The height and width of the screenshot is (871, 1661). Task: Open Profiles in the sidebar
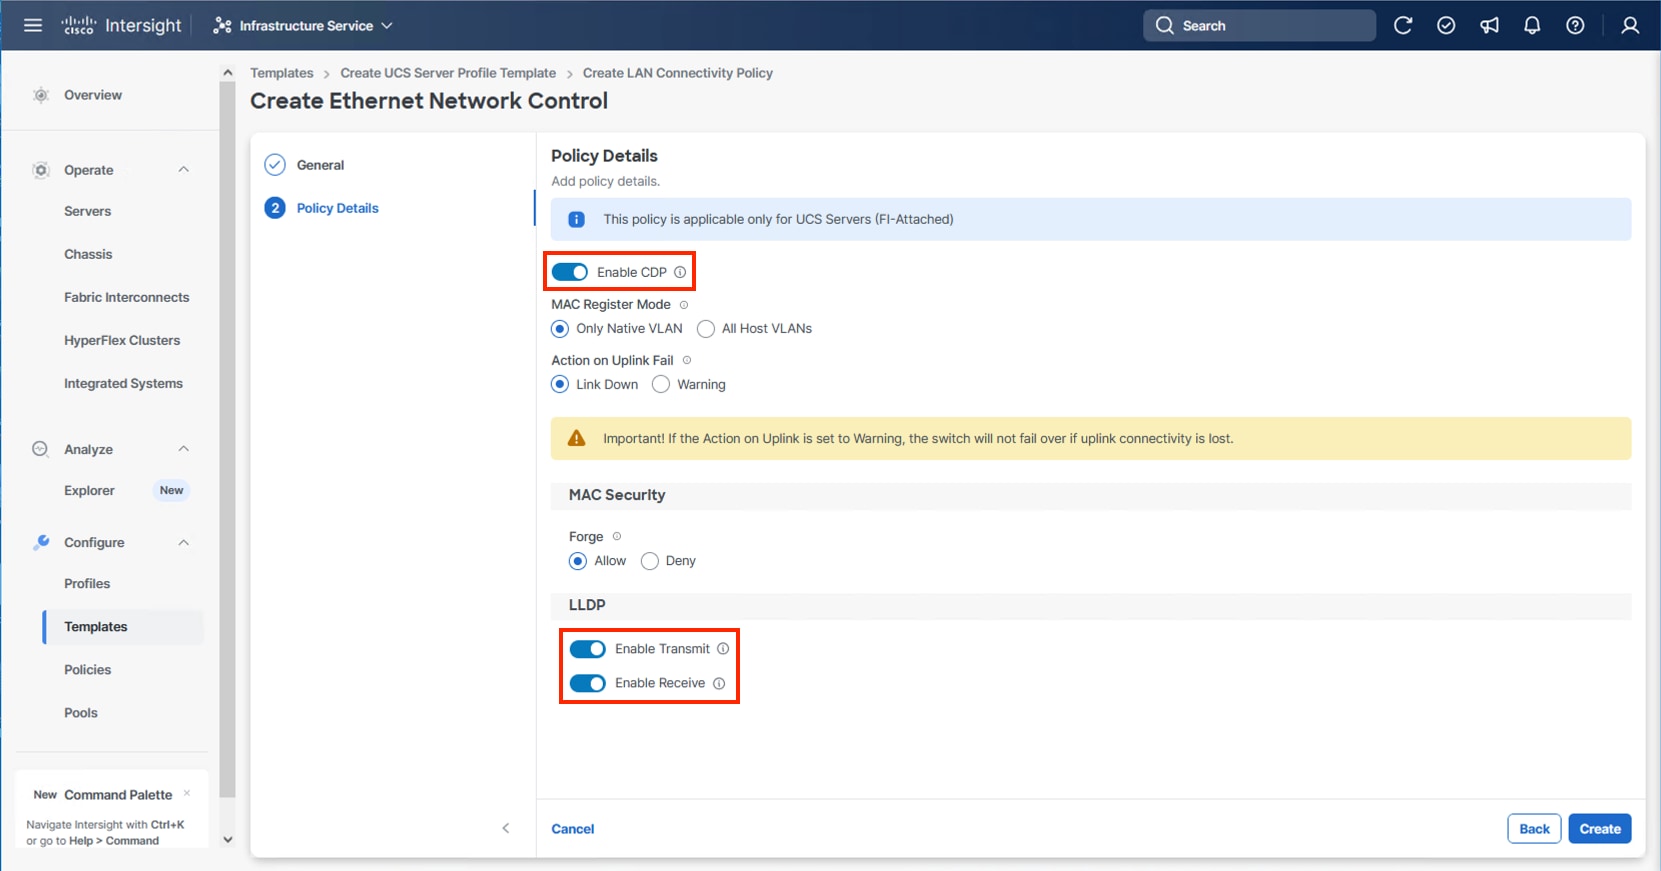coord(87,583)
